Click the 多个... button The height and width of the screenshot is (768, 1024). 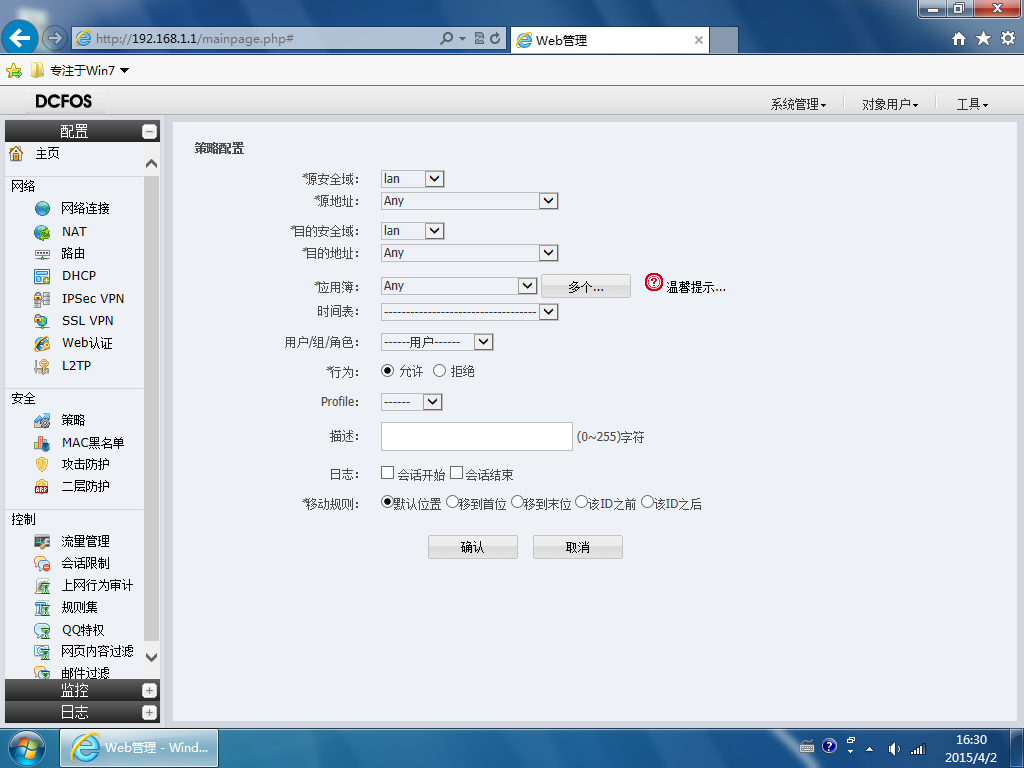586,287
